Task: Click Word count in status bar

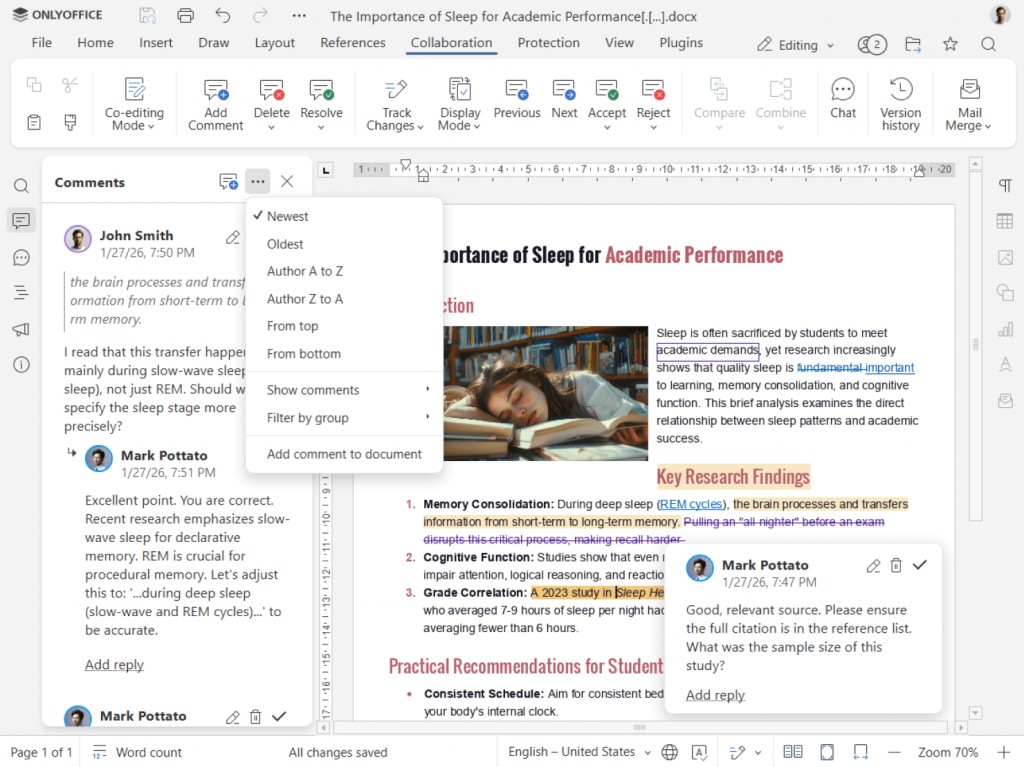Action: (x=148, y=752)
